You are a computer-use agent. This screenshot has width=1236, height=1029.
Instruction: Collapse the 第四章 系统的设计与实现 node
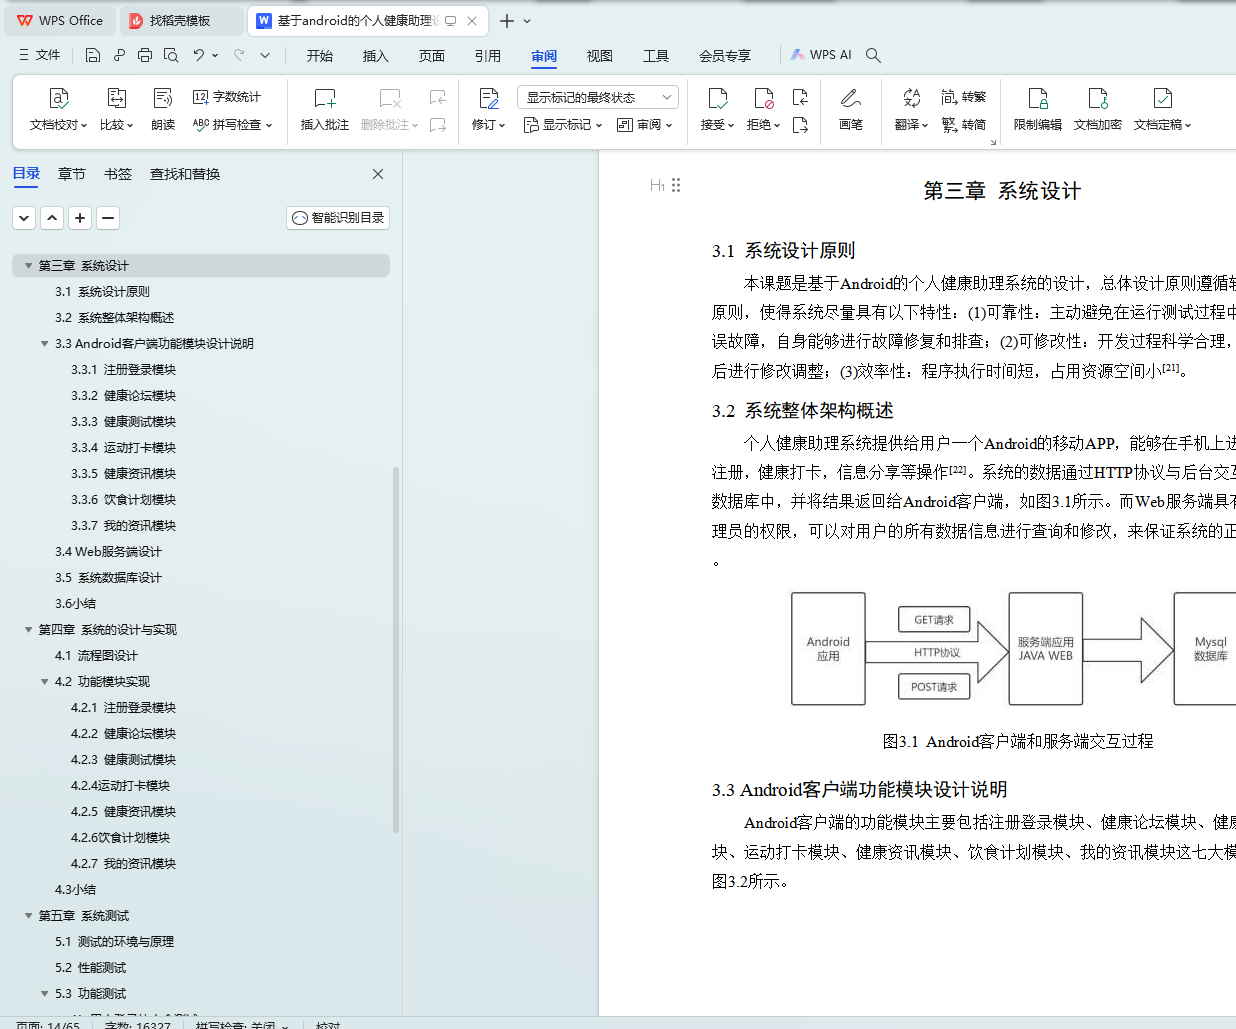tap(28, 630)
